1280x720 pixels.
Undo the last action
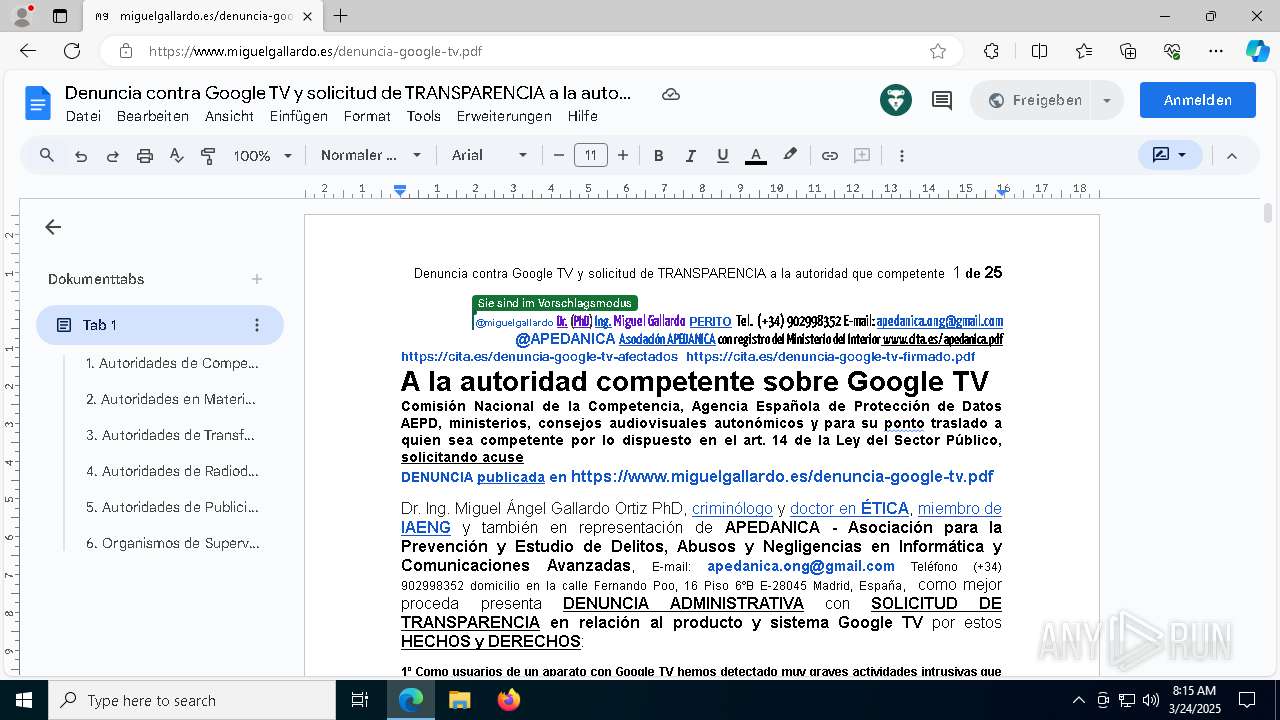(x=81, y=156)
